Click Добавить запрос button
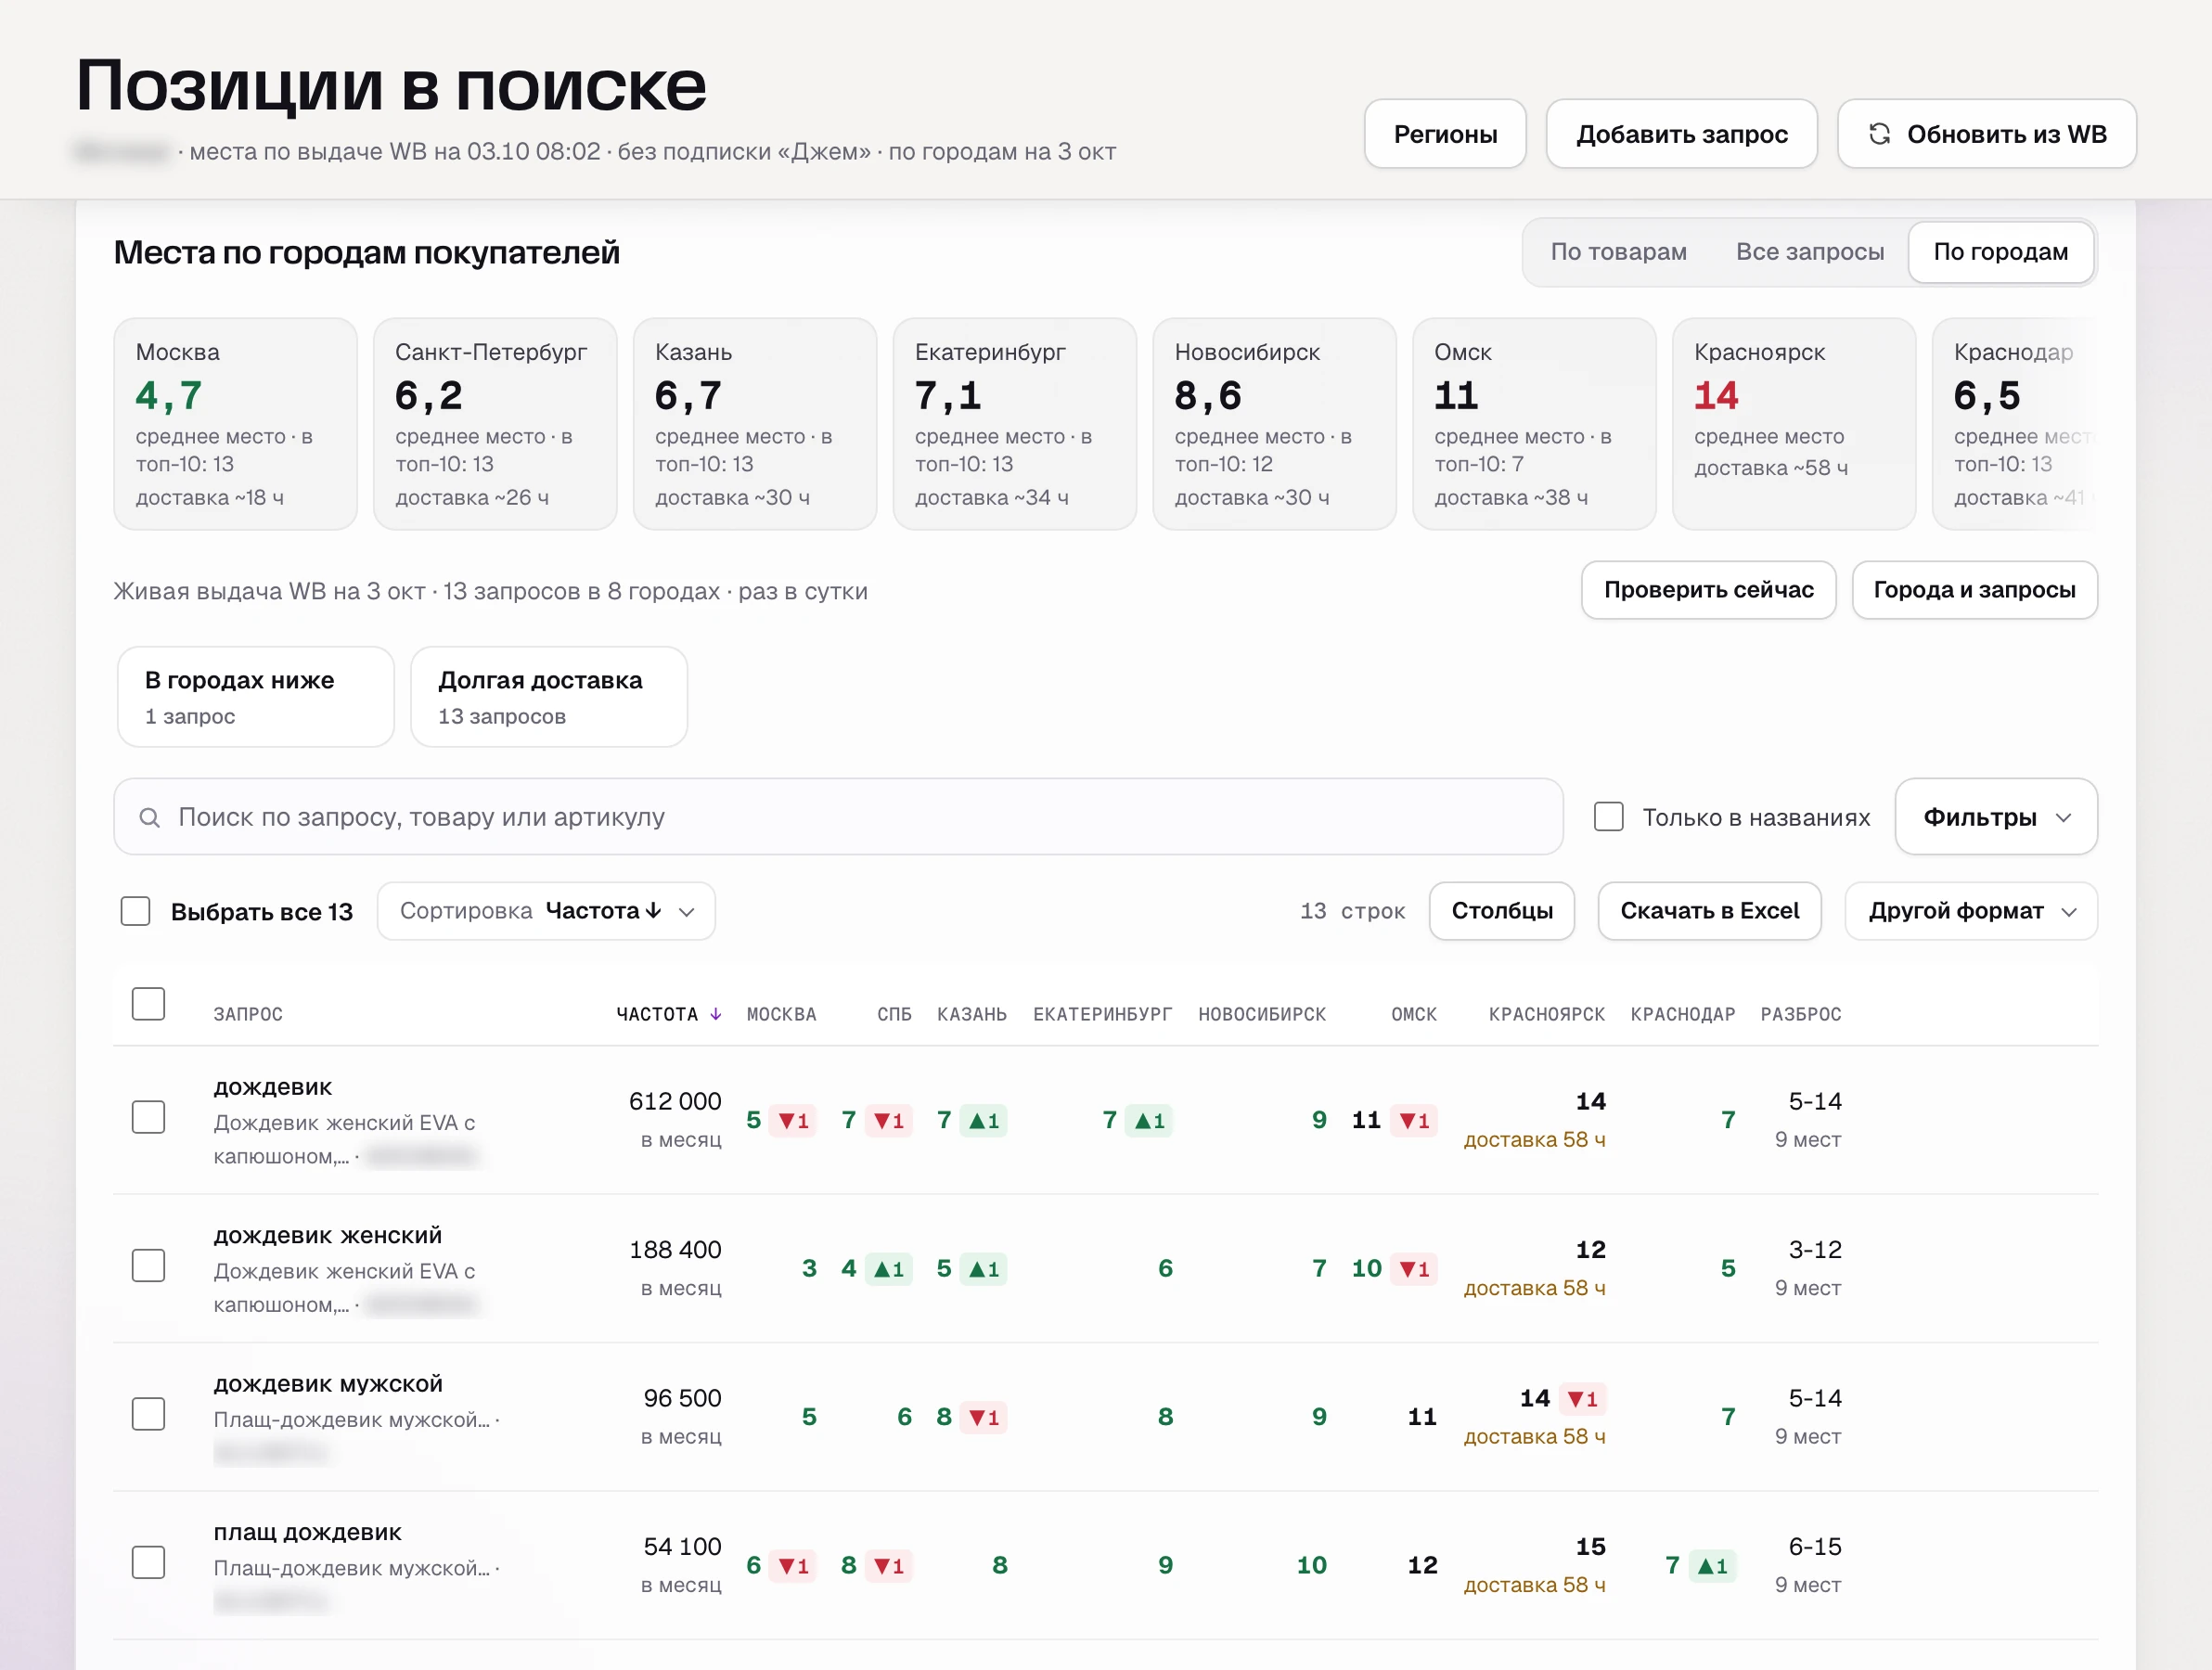 coord(1681,134)
